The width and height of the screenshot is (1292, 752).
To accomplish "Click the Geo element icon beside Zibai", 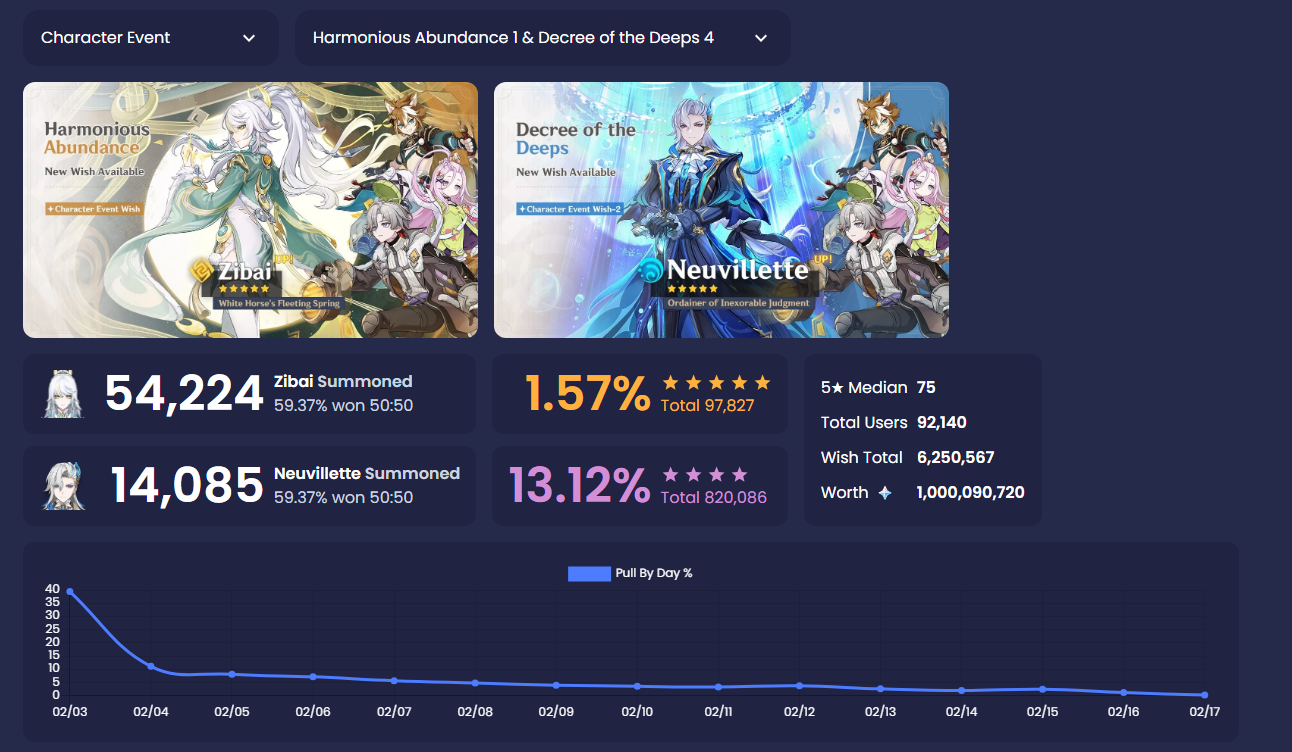I will [204, 272].
